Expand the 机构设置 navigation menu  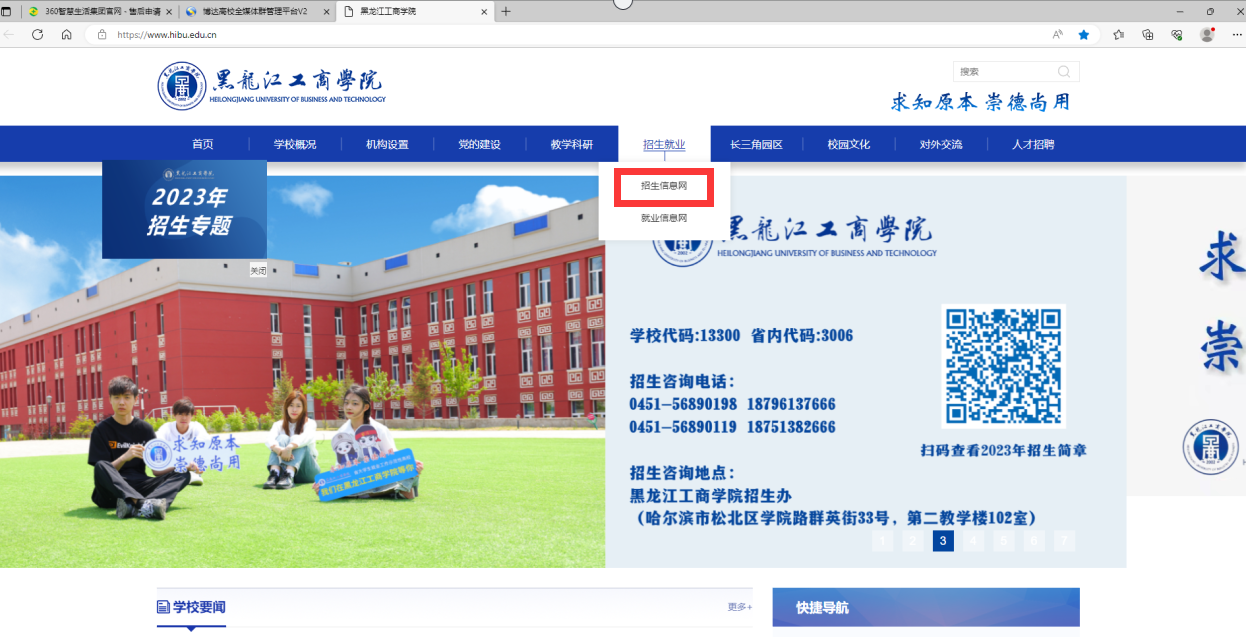coord(387,144)
